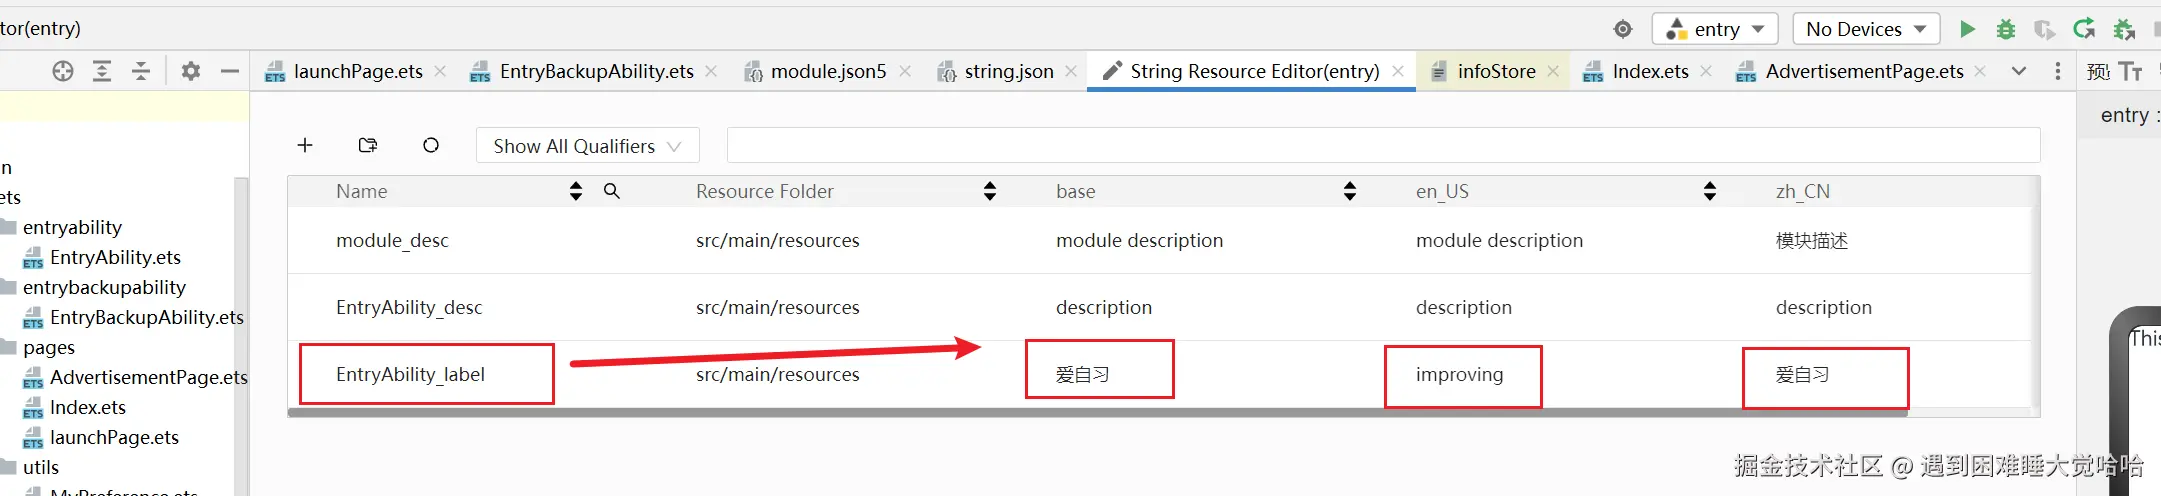The width and height of the screenshot is (2161, 496).
Task: Close the launchPage.ets tab
Action: [x=440, y=71]
